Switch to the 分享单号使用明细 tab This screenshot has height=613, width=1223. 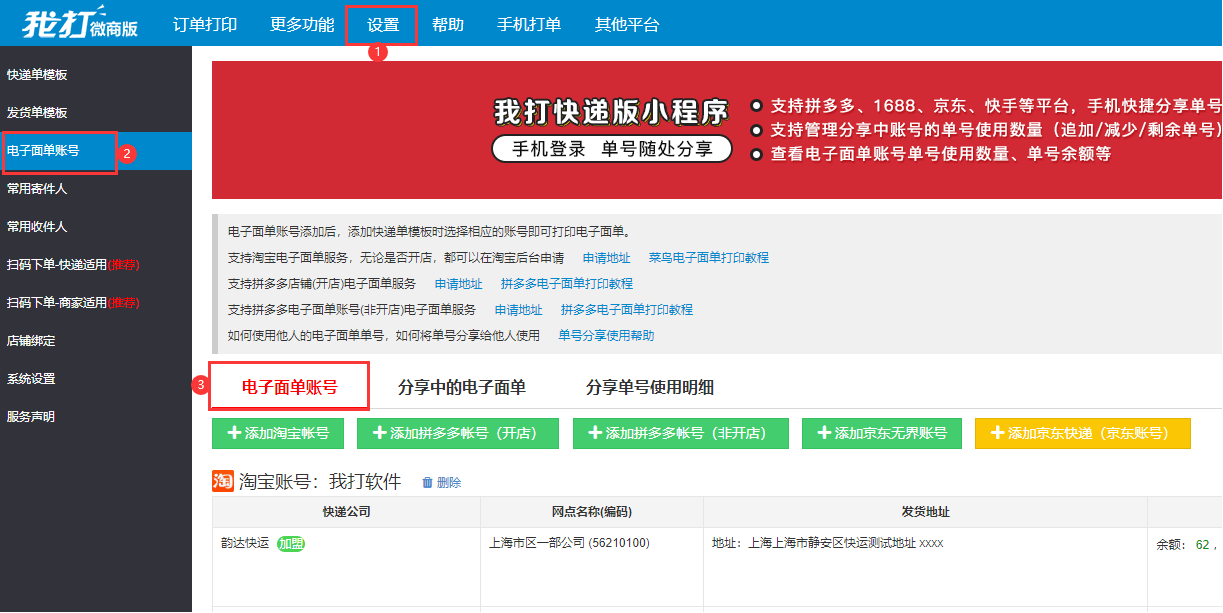click(650, 387)
